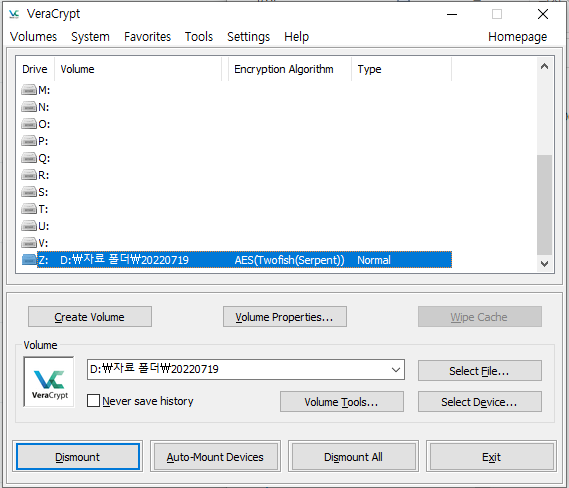Click Select File button

(479, 371)
